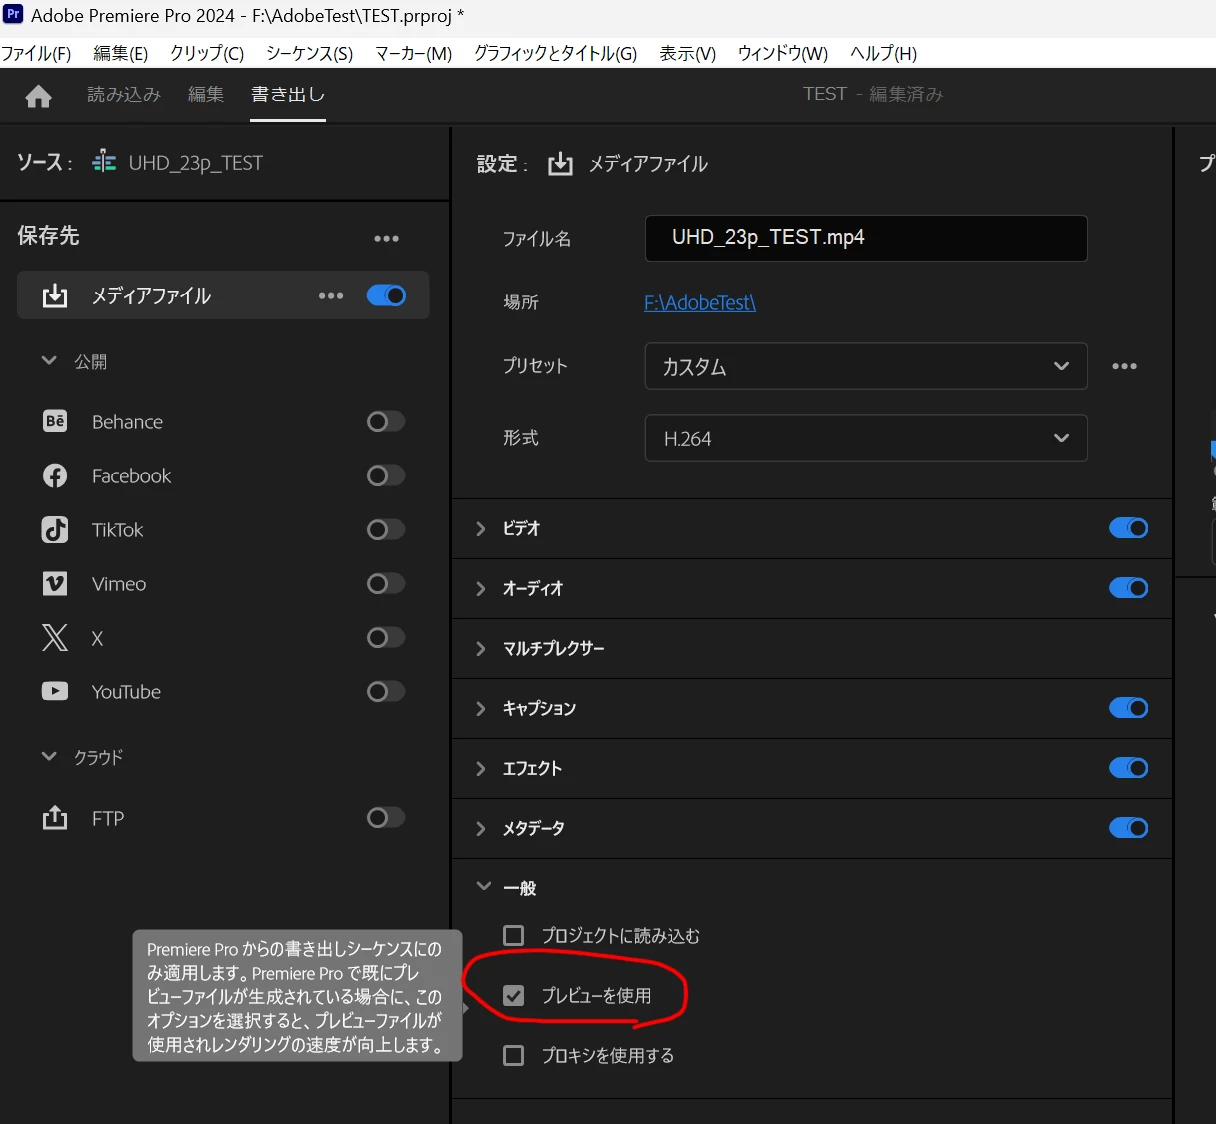Go to the Home screen icon
1216x1124 pixels.
pyautogui.click(x=39, y=96)
